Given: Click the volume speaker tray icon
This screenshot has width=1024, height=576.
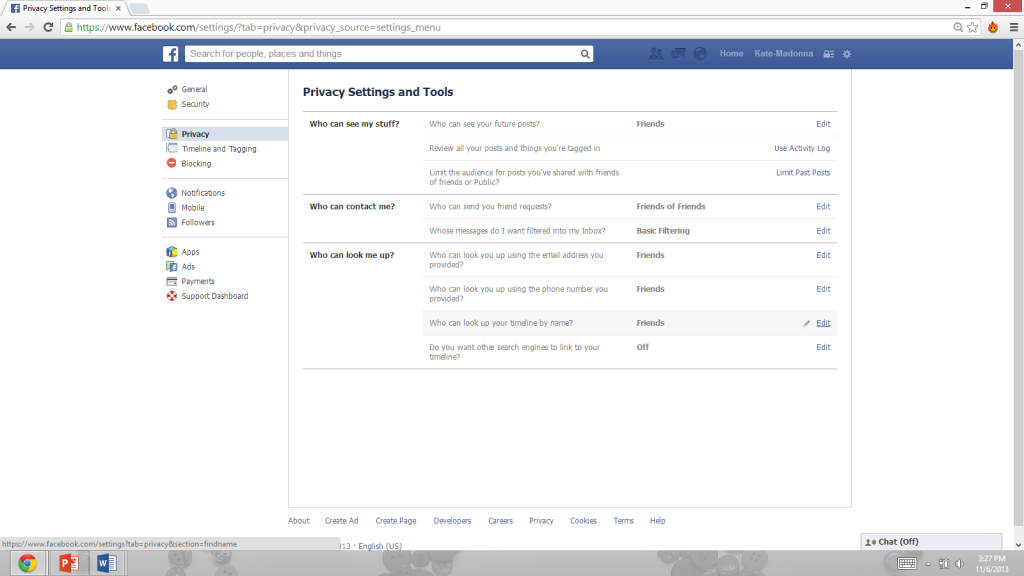Looking at the screenshot, I should coord(959,564).
